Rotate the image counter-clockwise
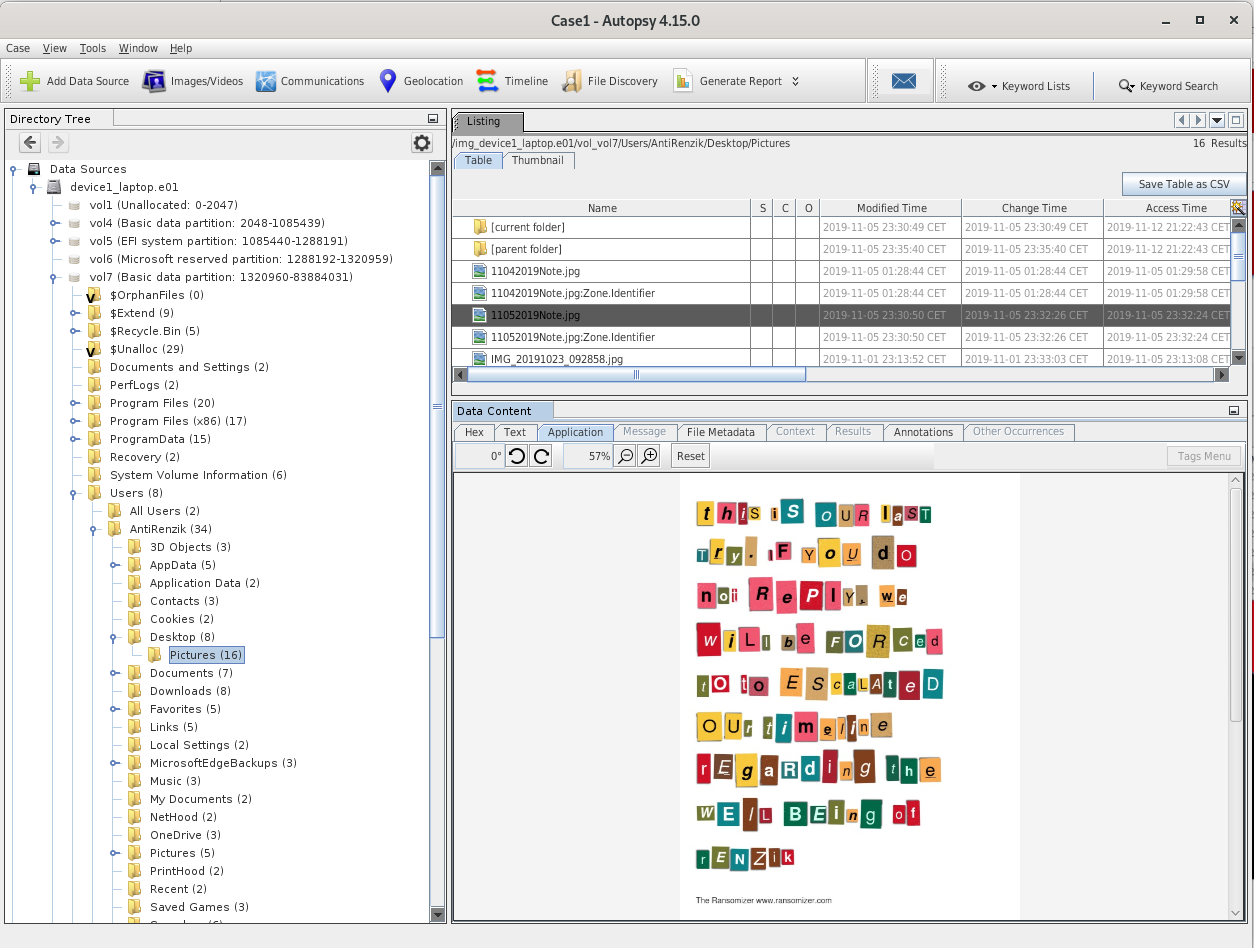Viewport: 1254px width, 948px height. click(x=516, y=456)
